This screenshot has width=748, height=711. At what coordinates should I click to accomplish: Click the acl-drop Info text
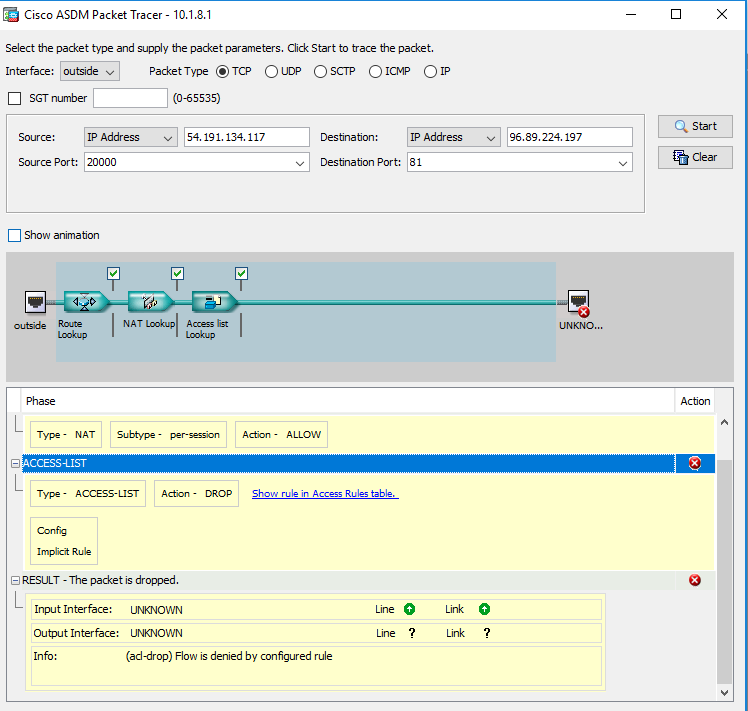[x=229, y=657]
